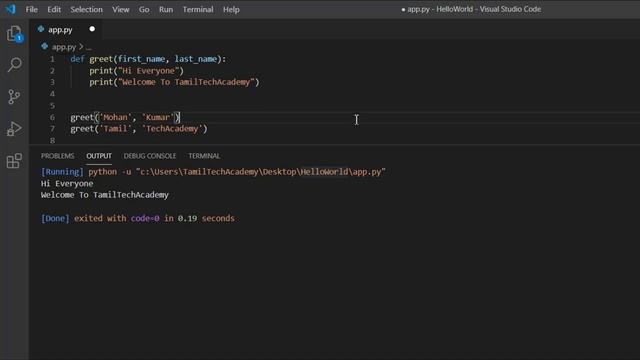Open the View menu
The width and height of the screenshot is (640, 360).
(121, 9)
